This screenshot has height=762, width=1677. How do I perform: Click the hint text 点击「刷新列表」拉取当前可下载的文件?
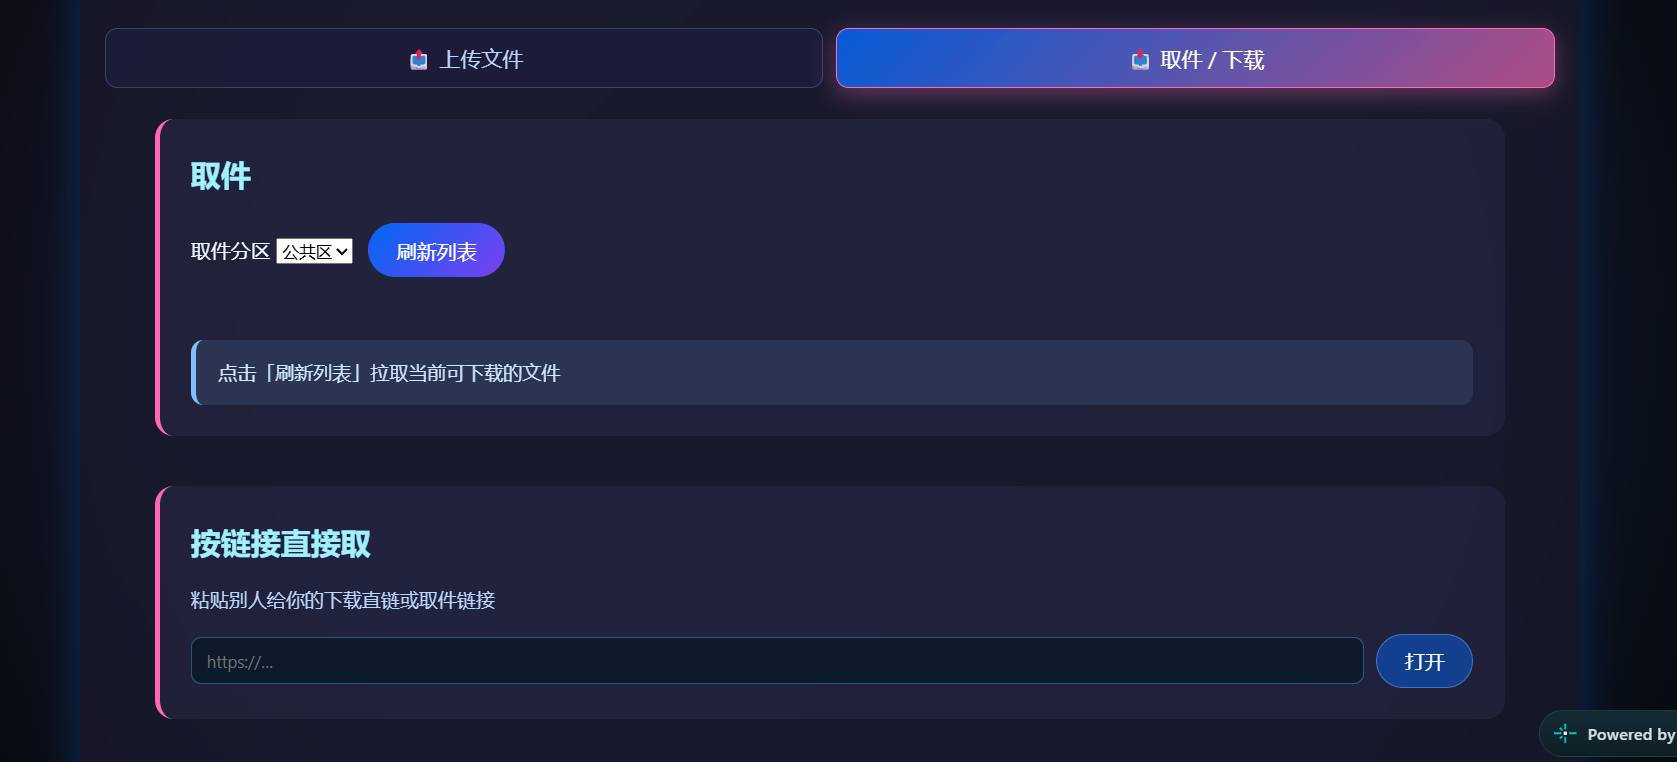[x=389, y=373]
